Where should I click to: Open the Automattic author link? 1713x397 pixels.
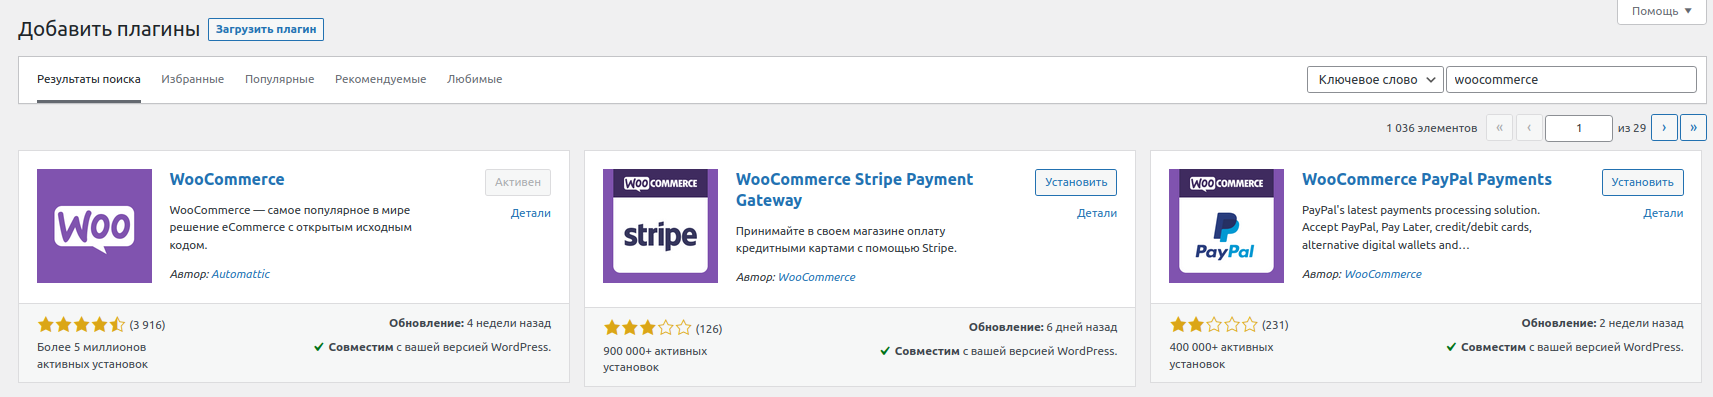point(241,274)
